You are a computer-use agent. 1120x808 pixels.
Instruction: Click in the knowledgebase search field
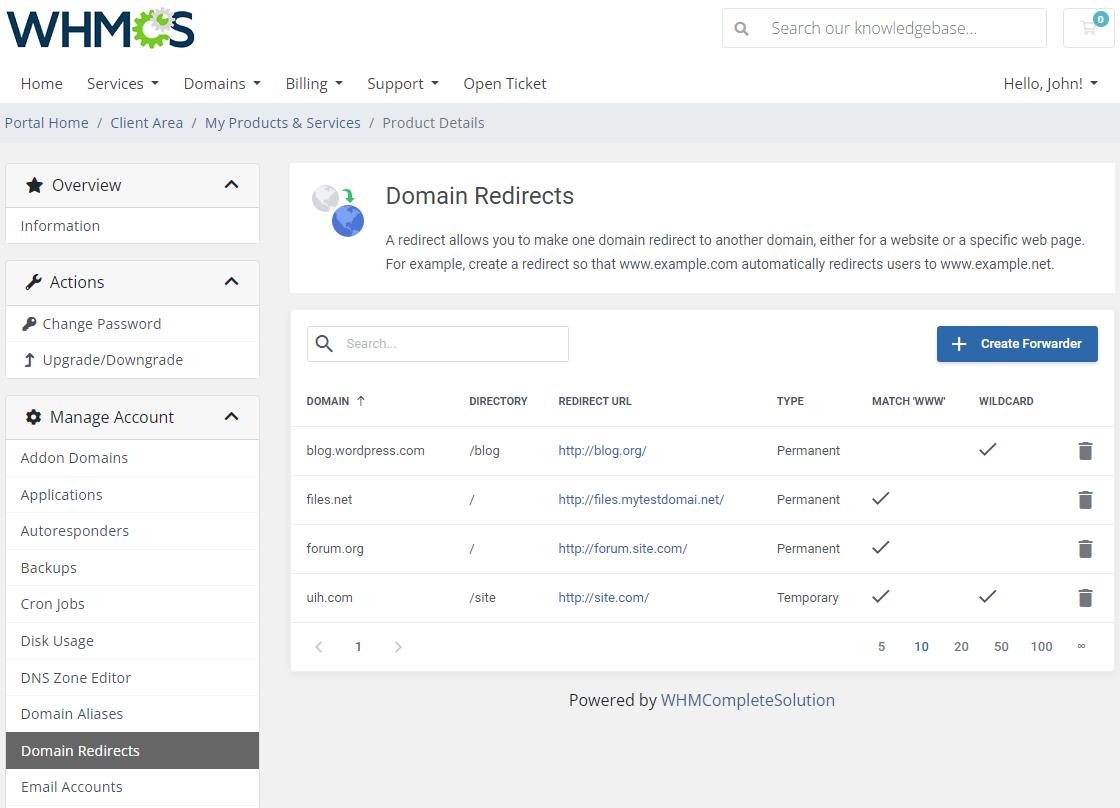[x=884, y=29]
